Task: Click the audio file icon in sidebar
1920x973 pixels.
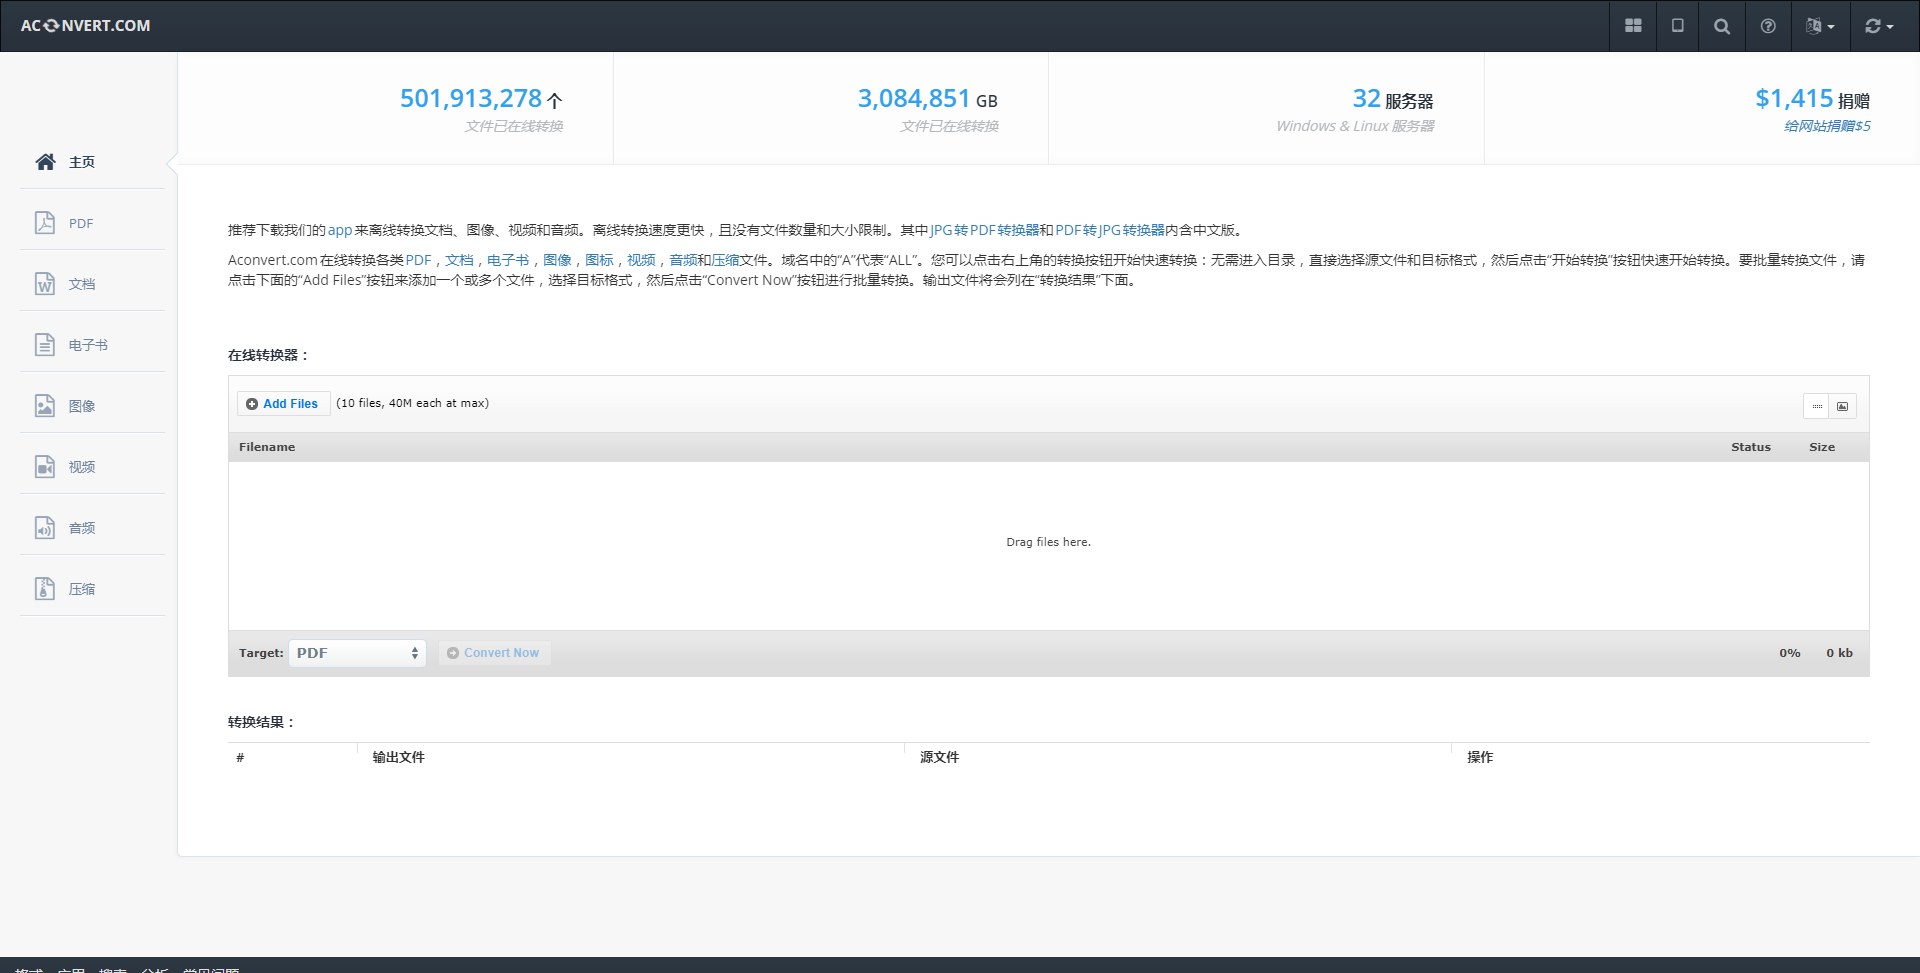Action: tap(45, 528)
